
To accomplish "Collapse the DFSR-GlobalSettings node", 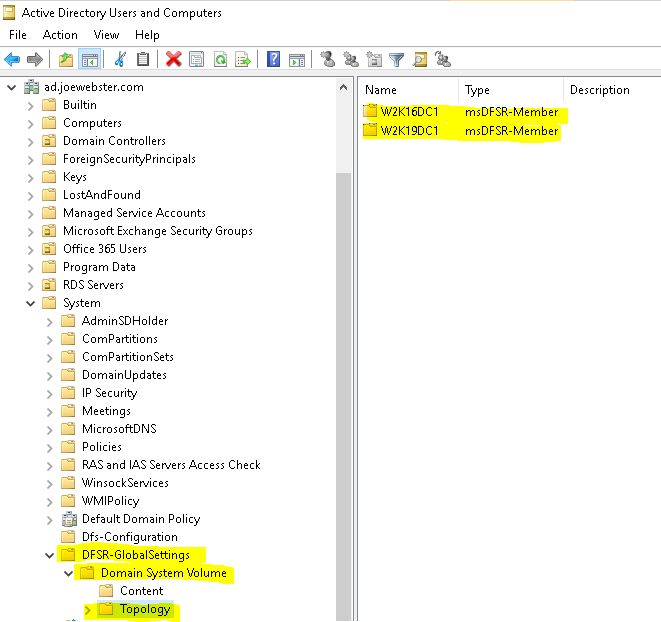I will point(49,555).
